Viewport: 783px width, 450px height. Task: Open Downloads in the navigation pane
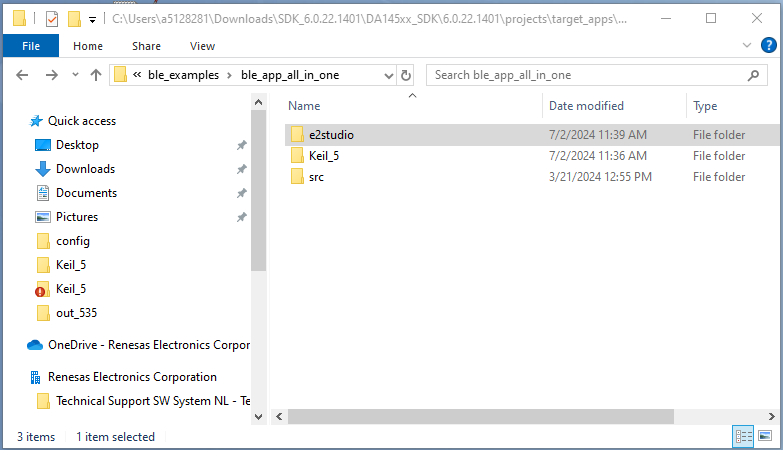pyautogui.click(x=85, y=169)
